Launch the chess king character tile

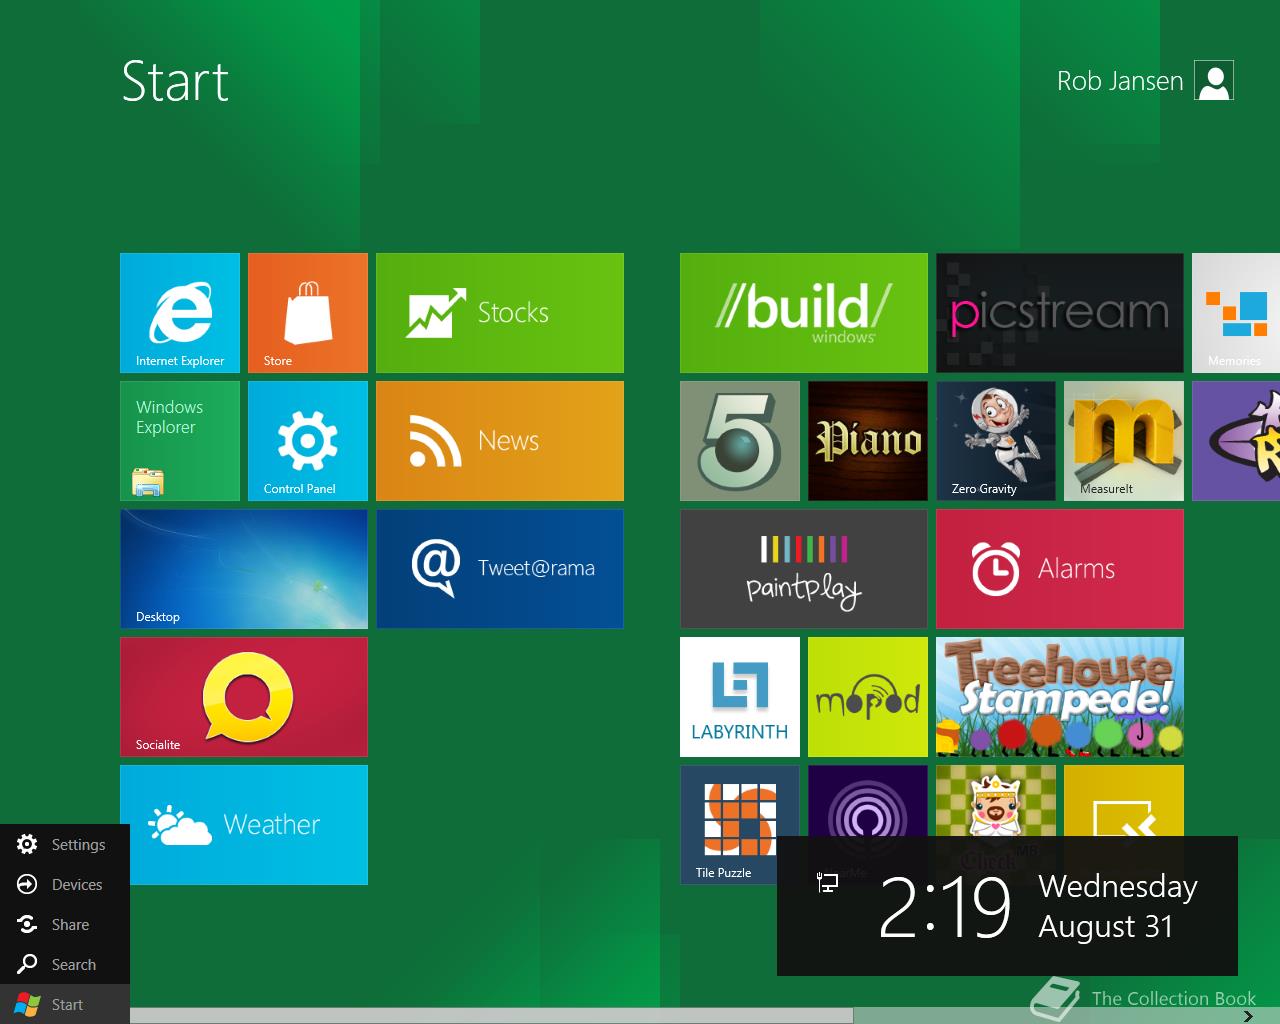996,801
